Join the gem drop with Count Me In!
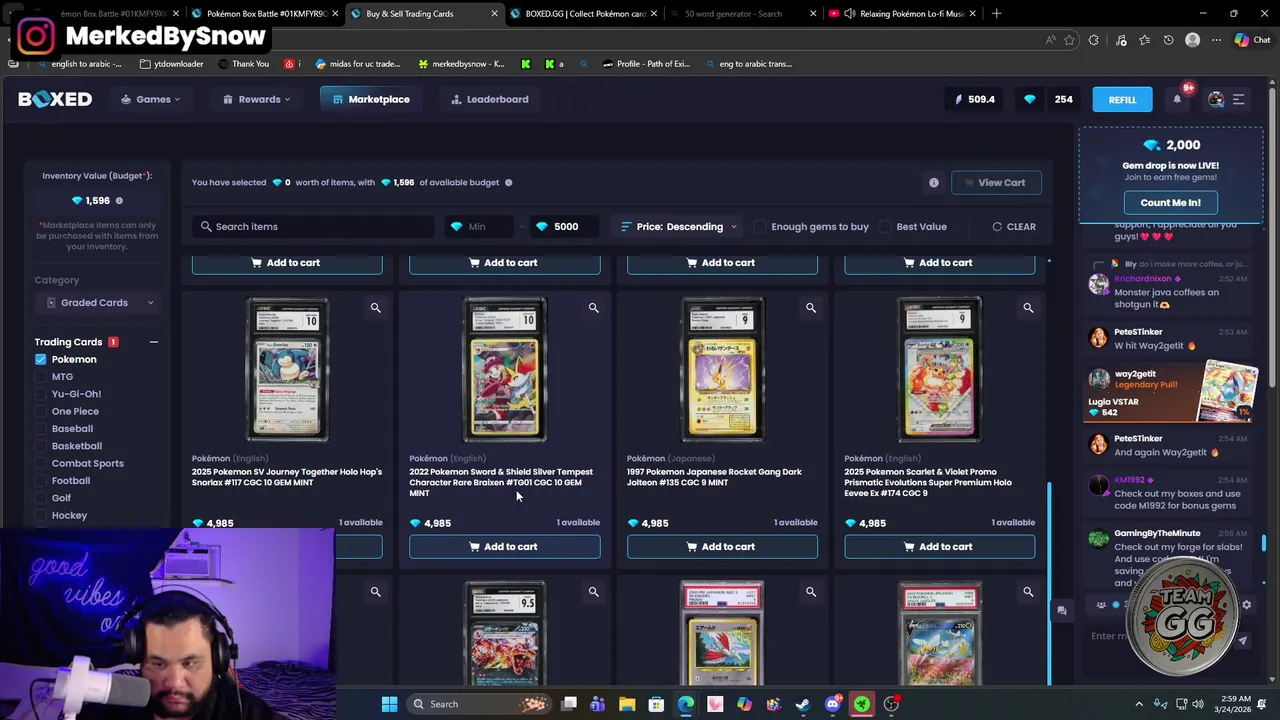Image resolution: width=1280 pixels, height=720 pixels. pos(1170,203)
